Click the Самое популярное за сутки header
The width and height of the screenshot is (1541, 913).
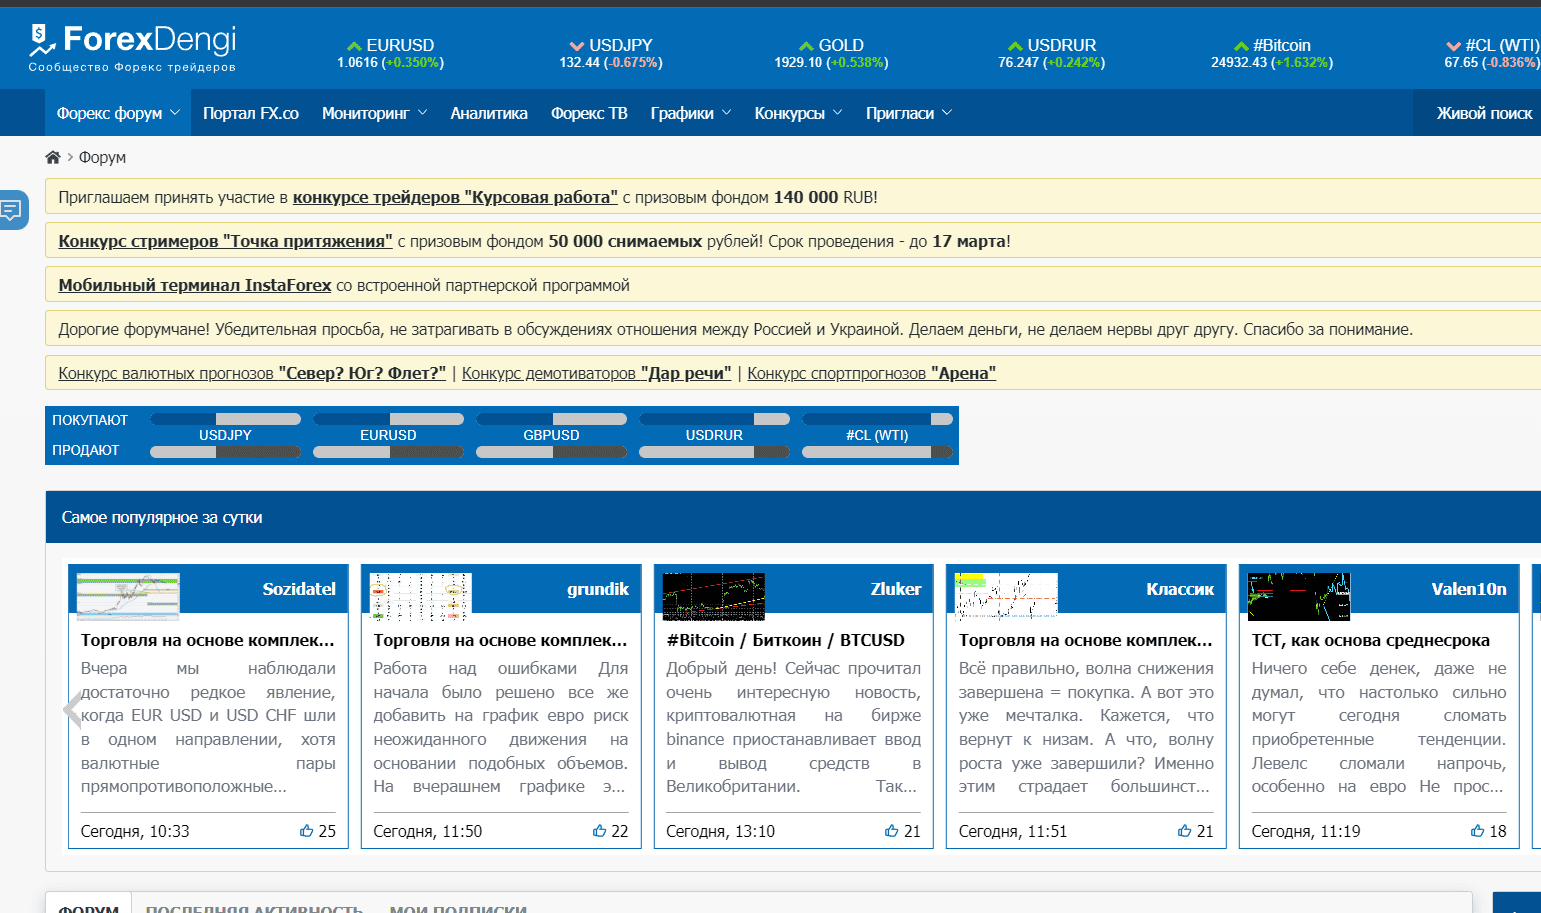(162, 517)
